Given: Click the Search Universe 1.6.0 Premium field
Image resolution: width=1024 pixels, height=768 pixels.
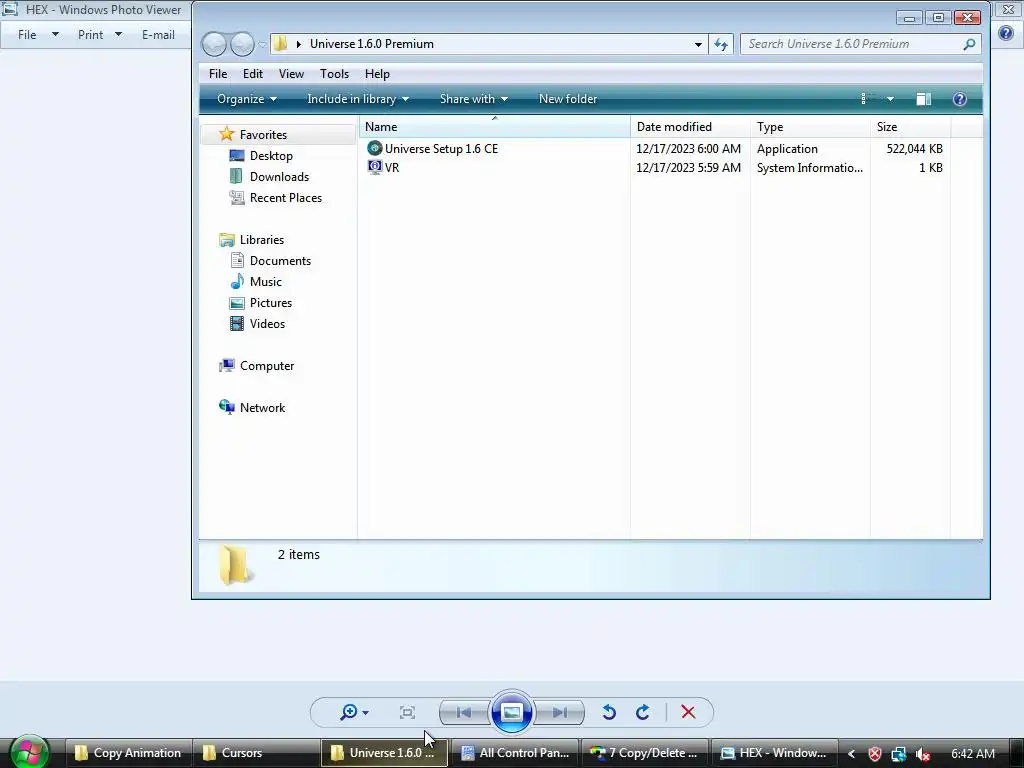Looking at the screenshot, I should click(861, 44).
